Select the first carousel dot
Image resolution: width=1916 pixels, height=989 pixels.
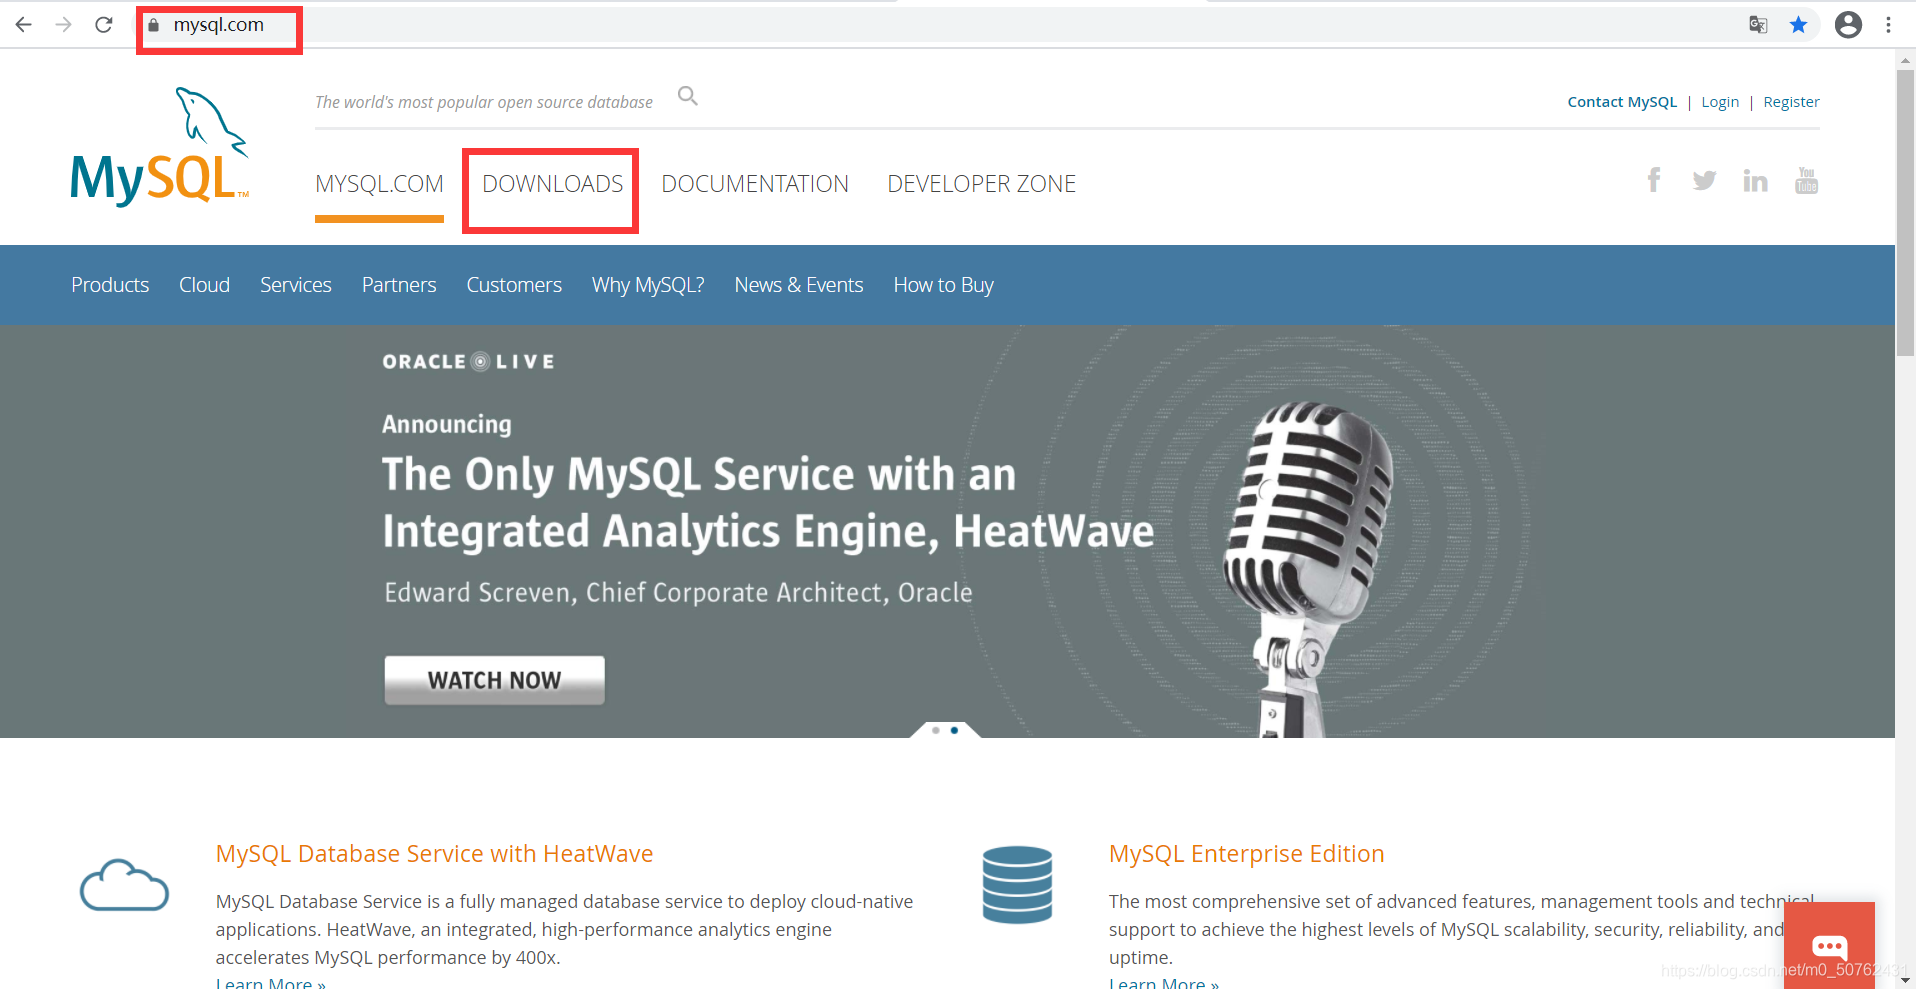pos(935,730)
